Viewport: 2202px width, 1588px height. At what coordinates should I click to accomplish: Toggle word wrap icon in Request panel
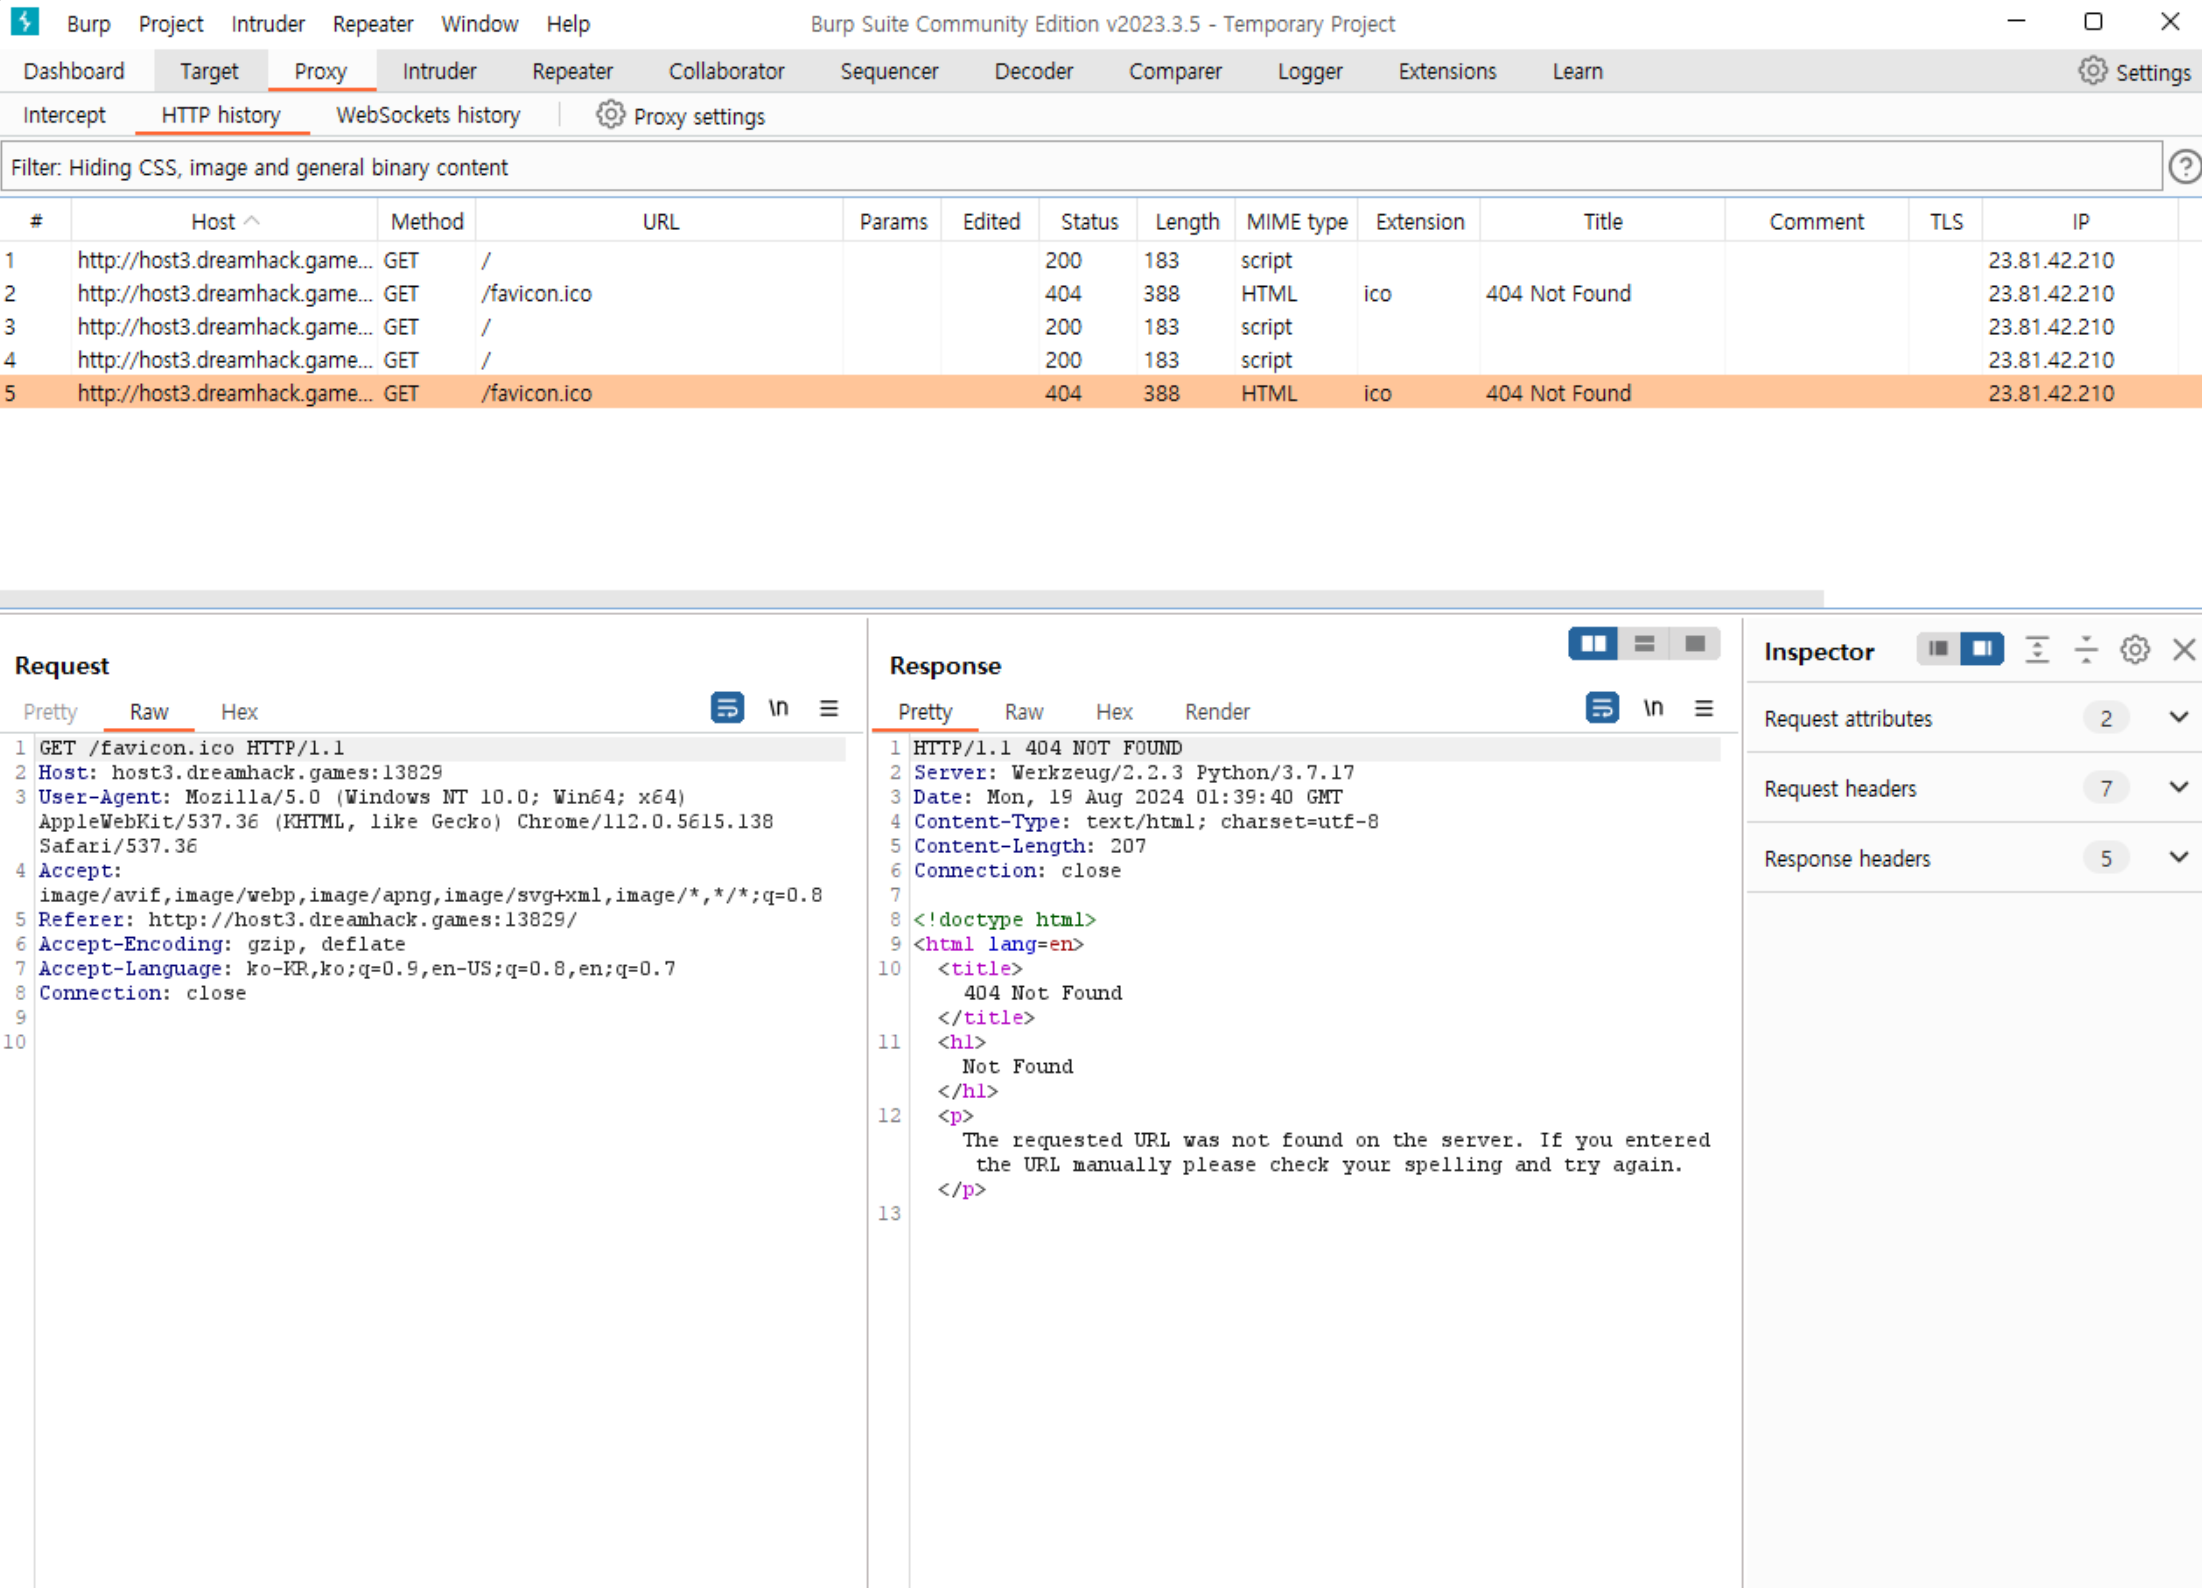click(x=727, y=708)
